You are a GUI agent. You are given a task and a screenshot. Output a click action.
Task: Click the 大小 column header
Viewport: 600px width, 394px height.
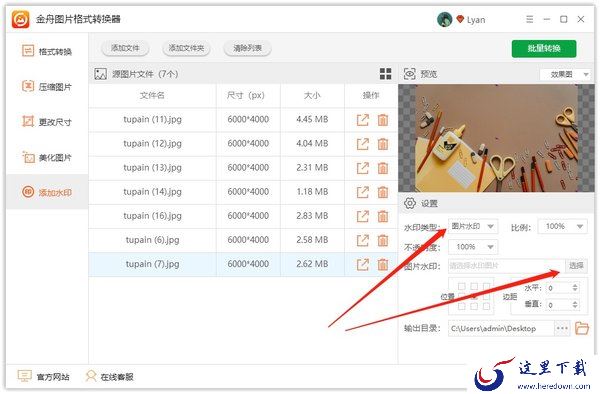(312, 95)
